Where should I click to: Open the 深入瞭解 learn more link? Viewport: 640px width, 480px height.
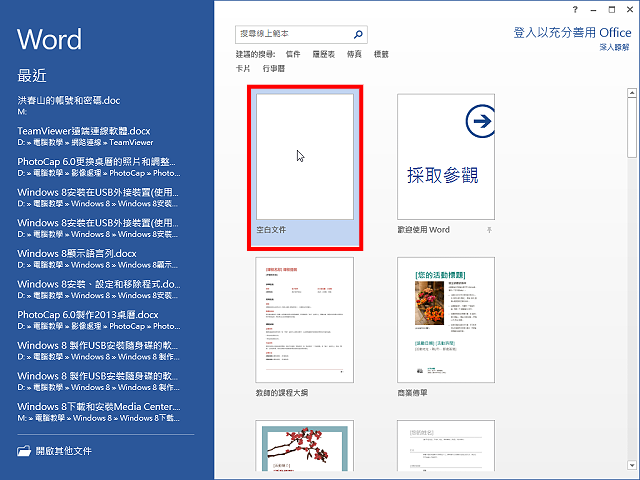pyautogui.click(x=614, y=47)
